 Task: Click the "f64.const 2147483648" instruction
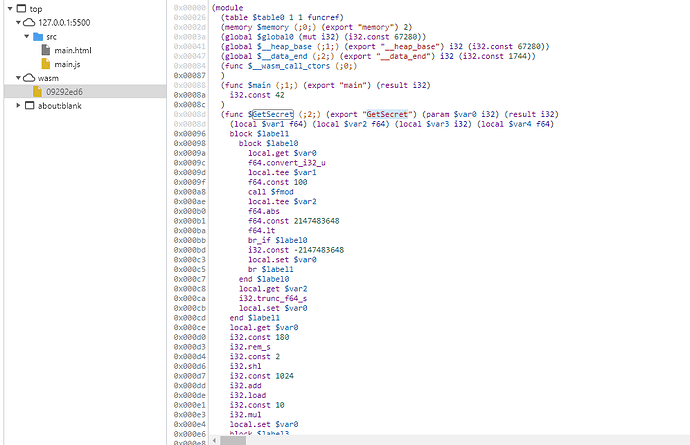(x=294, y=221)
